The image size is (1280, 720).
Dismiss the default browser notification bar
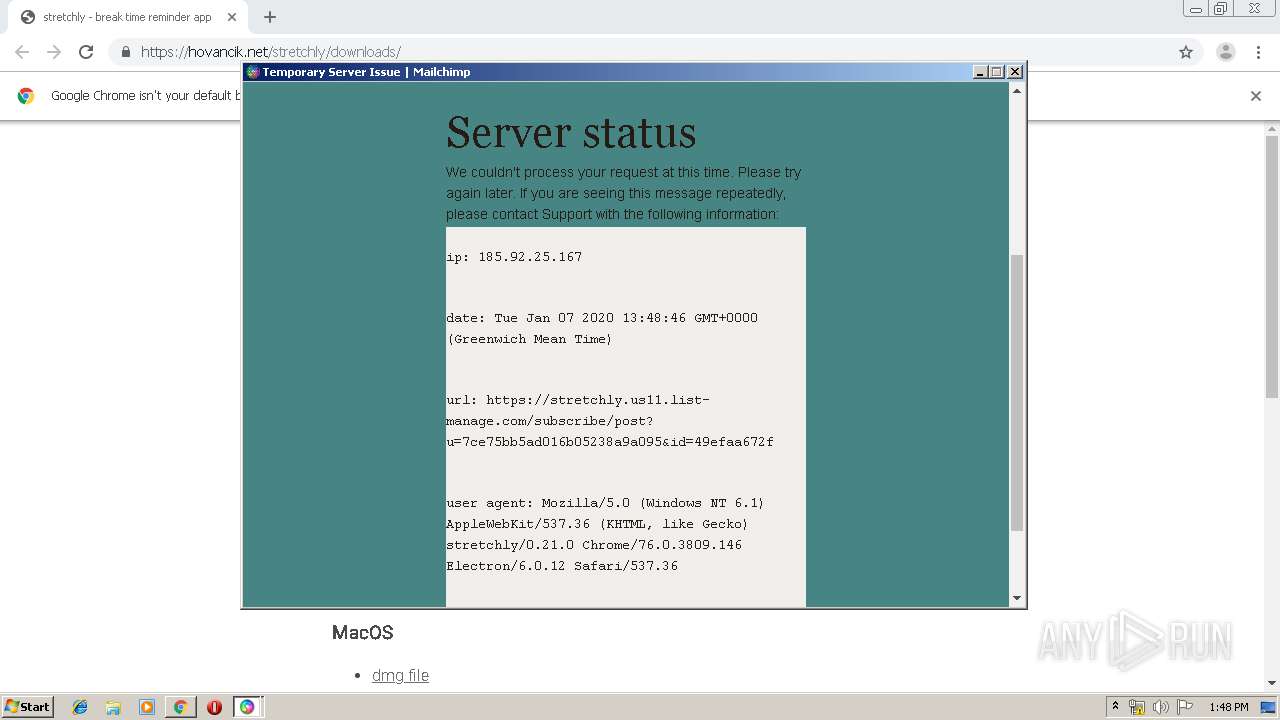tap(1256, 96)
